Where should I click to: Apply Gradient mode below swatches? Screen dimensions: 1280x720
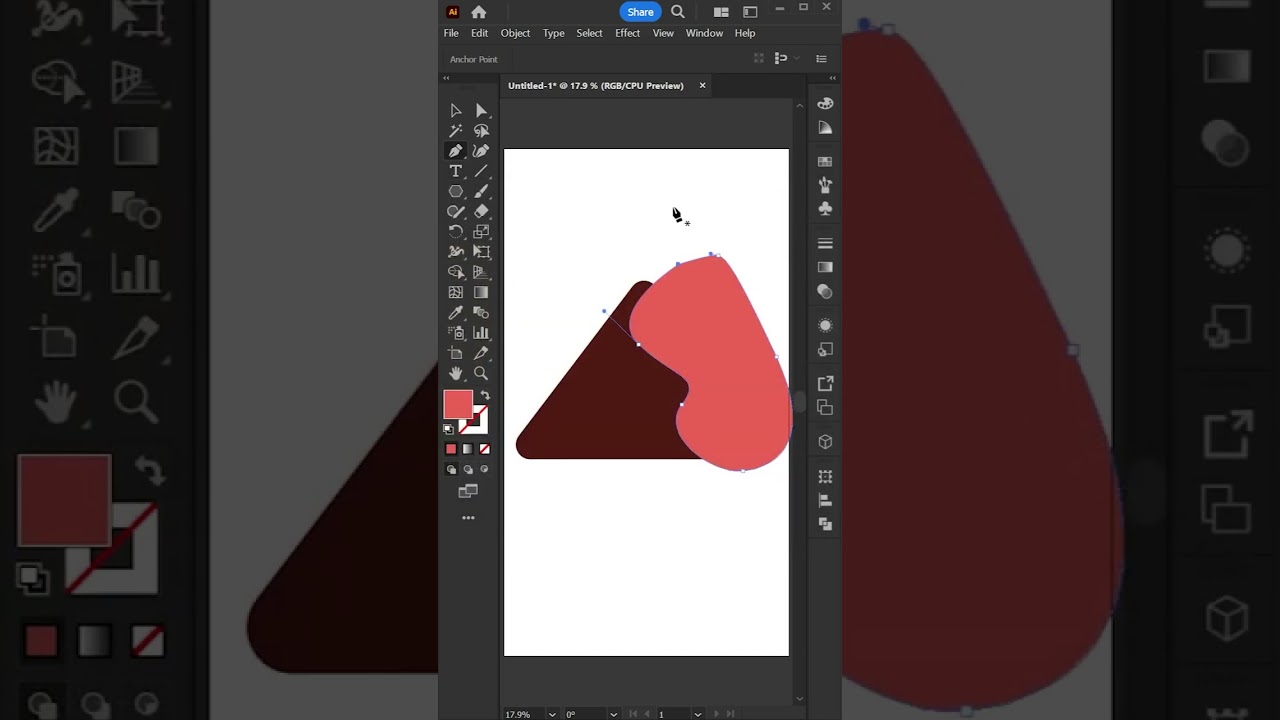[468, 449]
